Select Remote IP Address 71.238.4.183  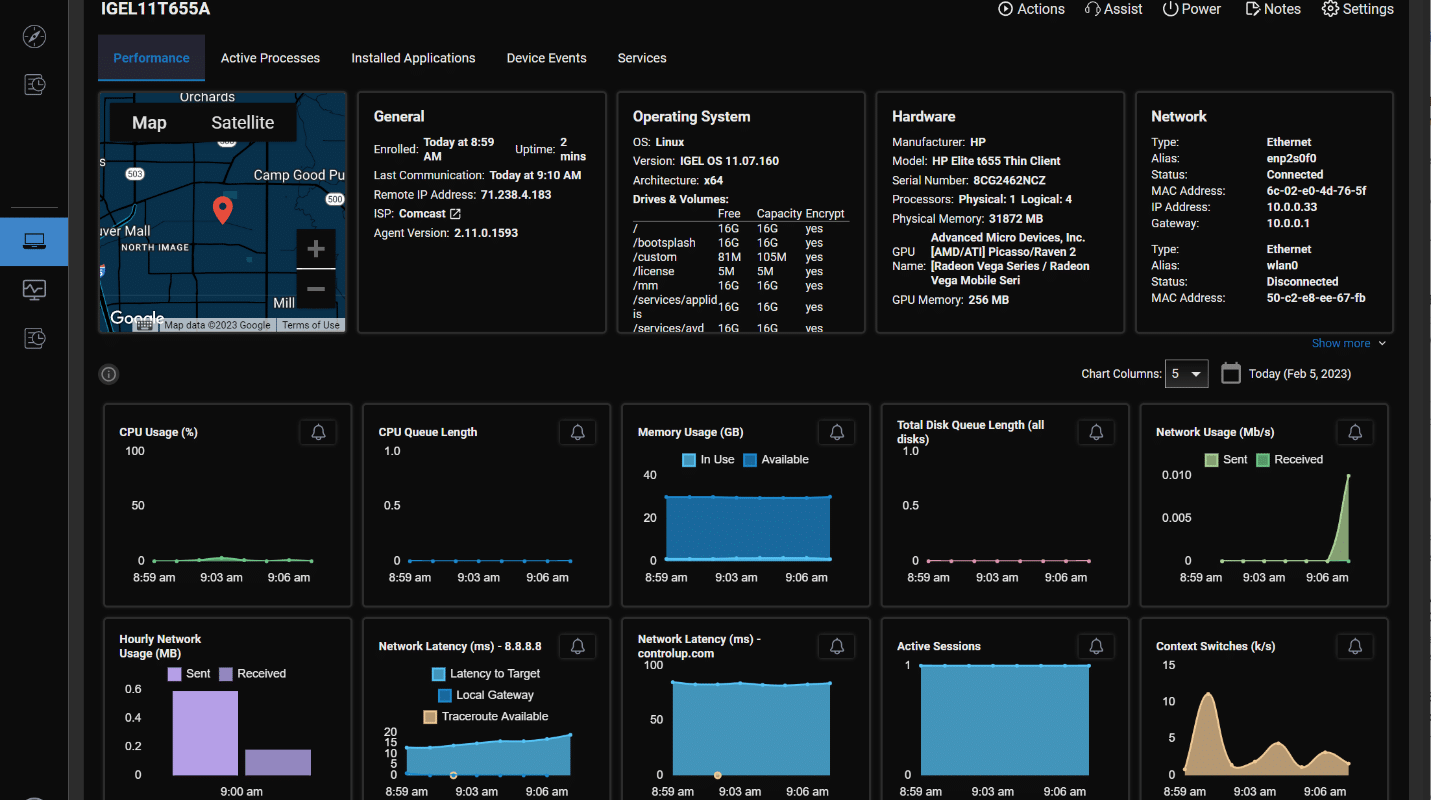[x=516, y=195]
